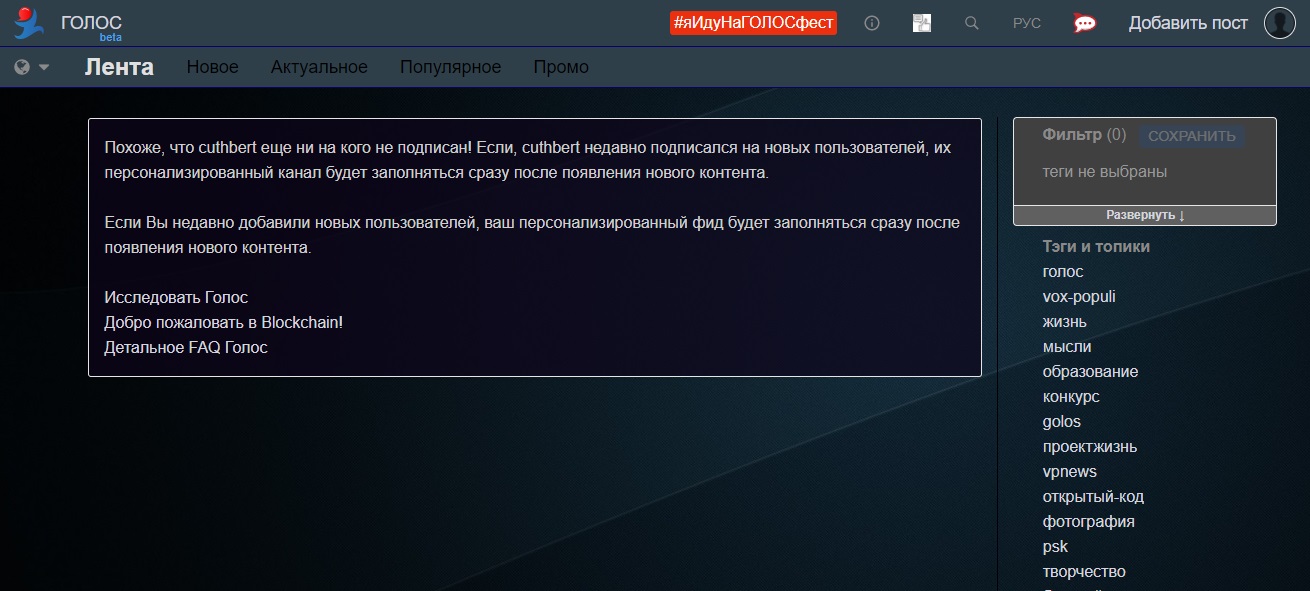Select the фотография tag
1310x591 pixels.
point(1089,521)
